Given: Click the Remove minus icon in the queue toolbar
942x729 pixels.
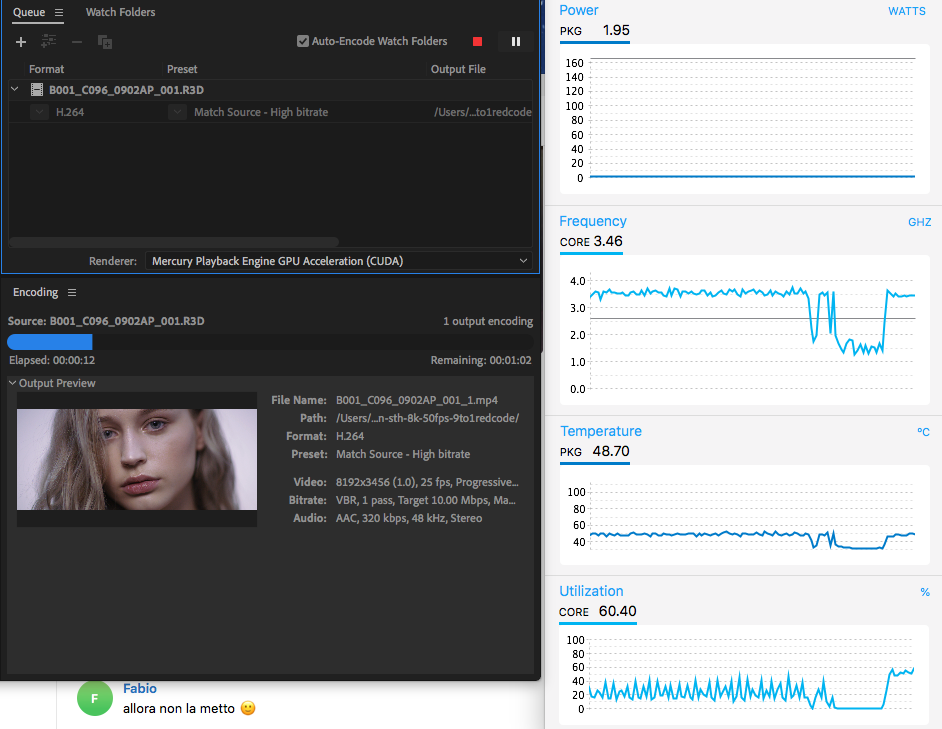Looking at the screenshot, I should coord(77,41).
